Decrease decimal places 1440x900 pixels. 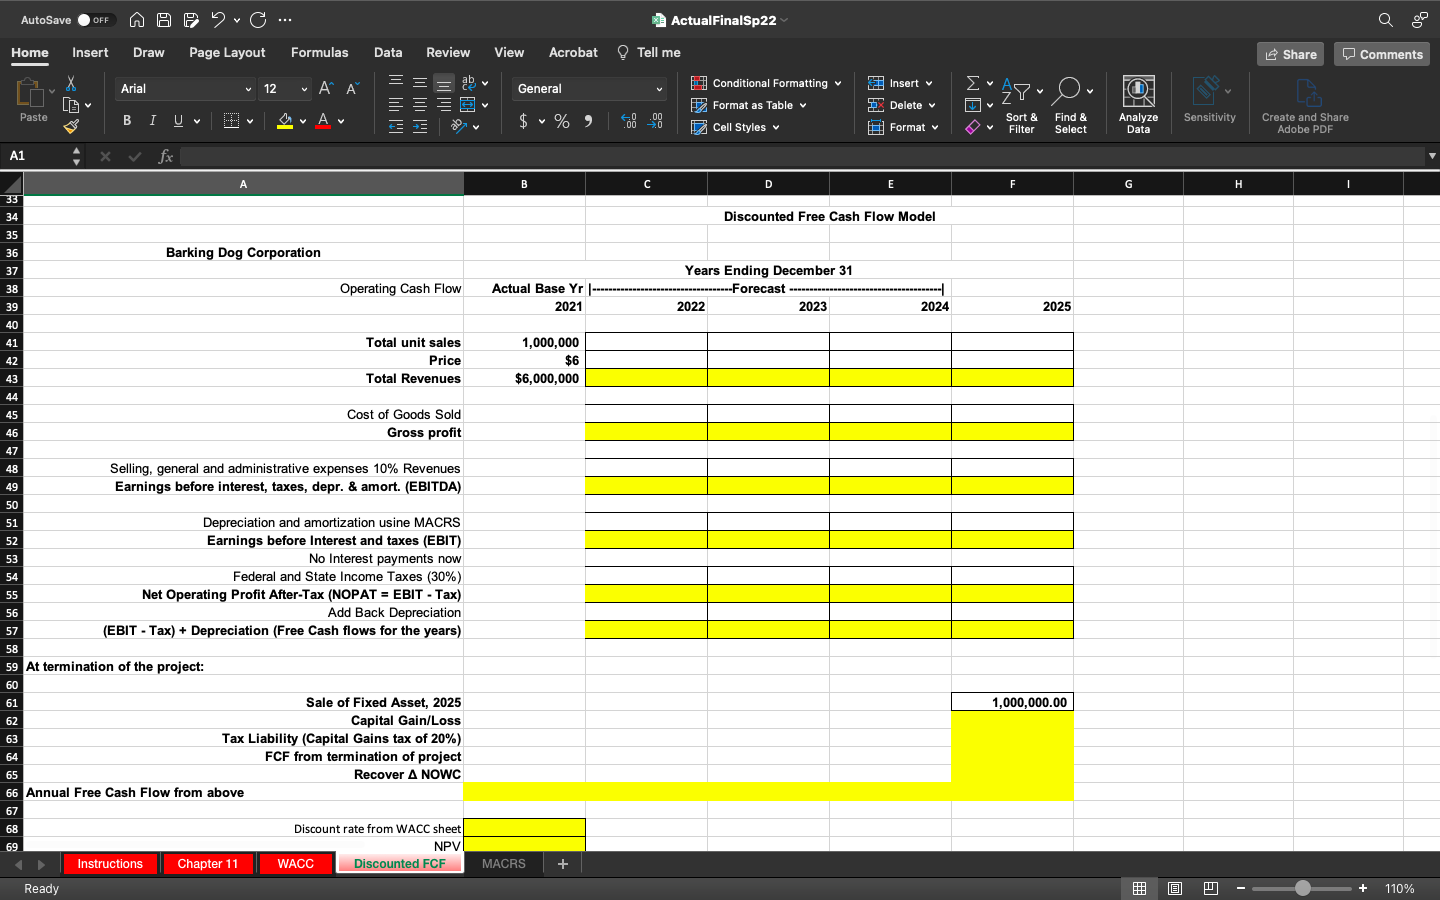(655, 121)
